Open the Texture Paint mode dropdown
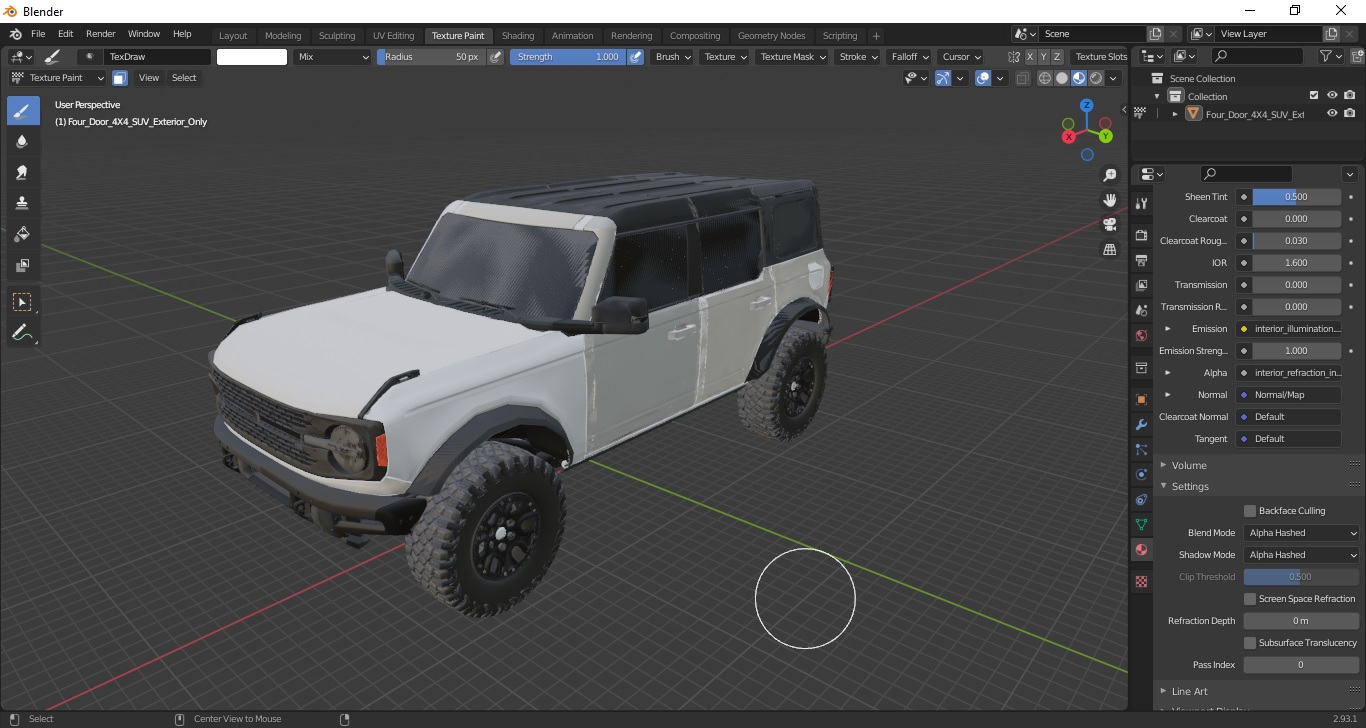The image size is (1366, 728). tap(57, 78)
